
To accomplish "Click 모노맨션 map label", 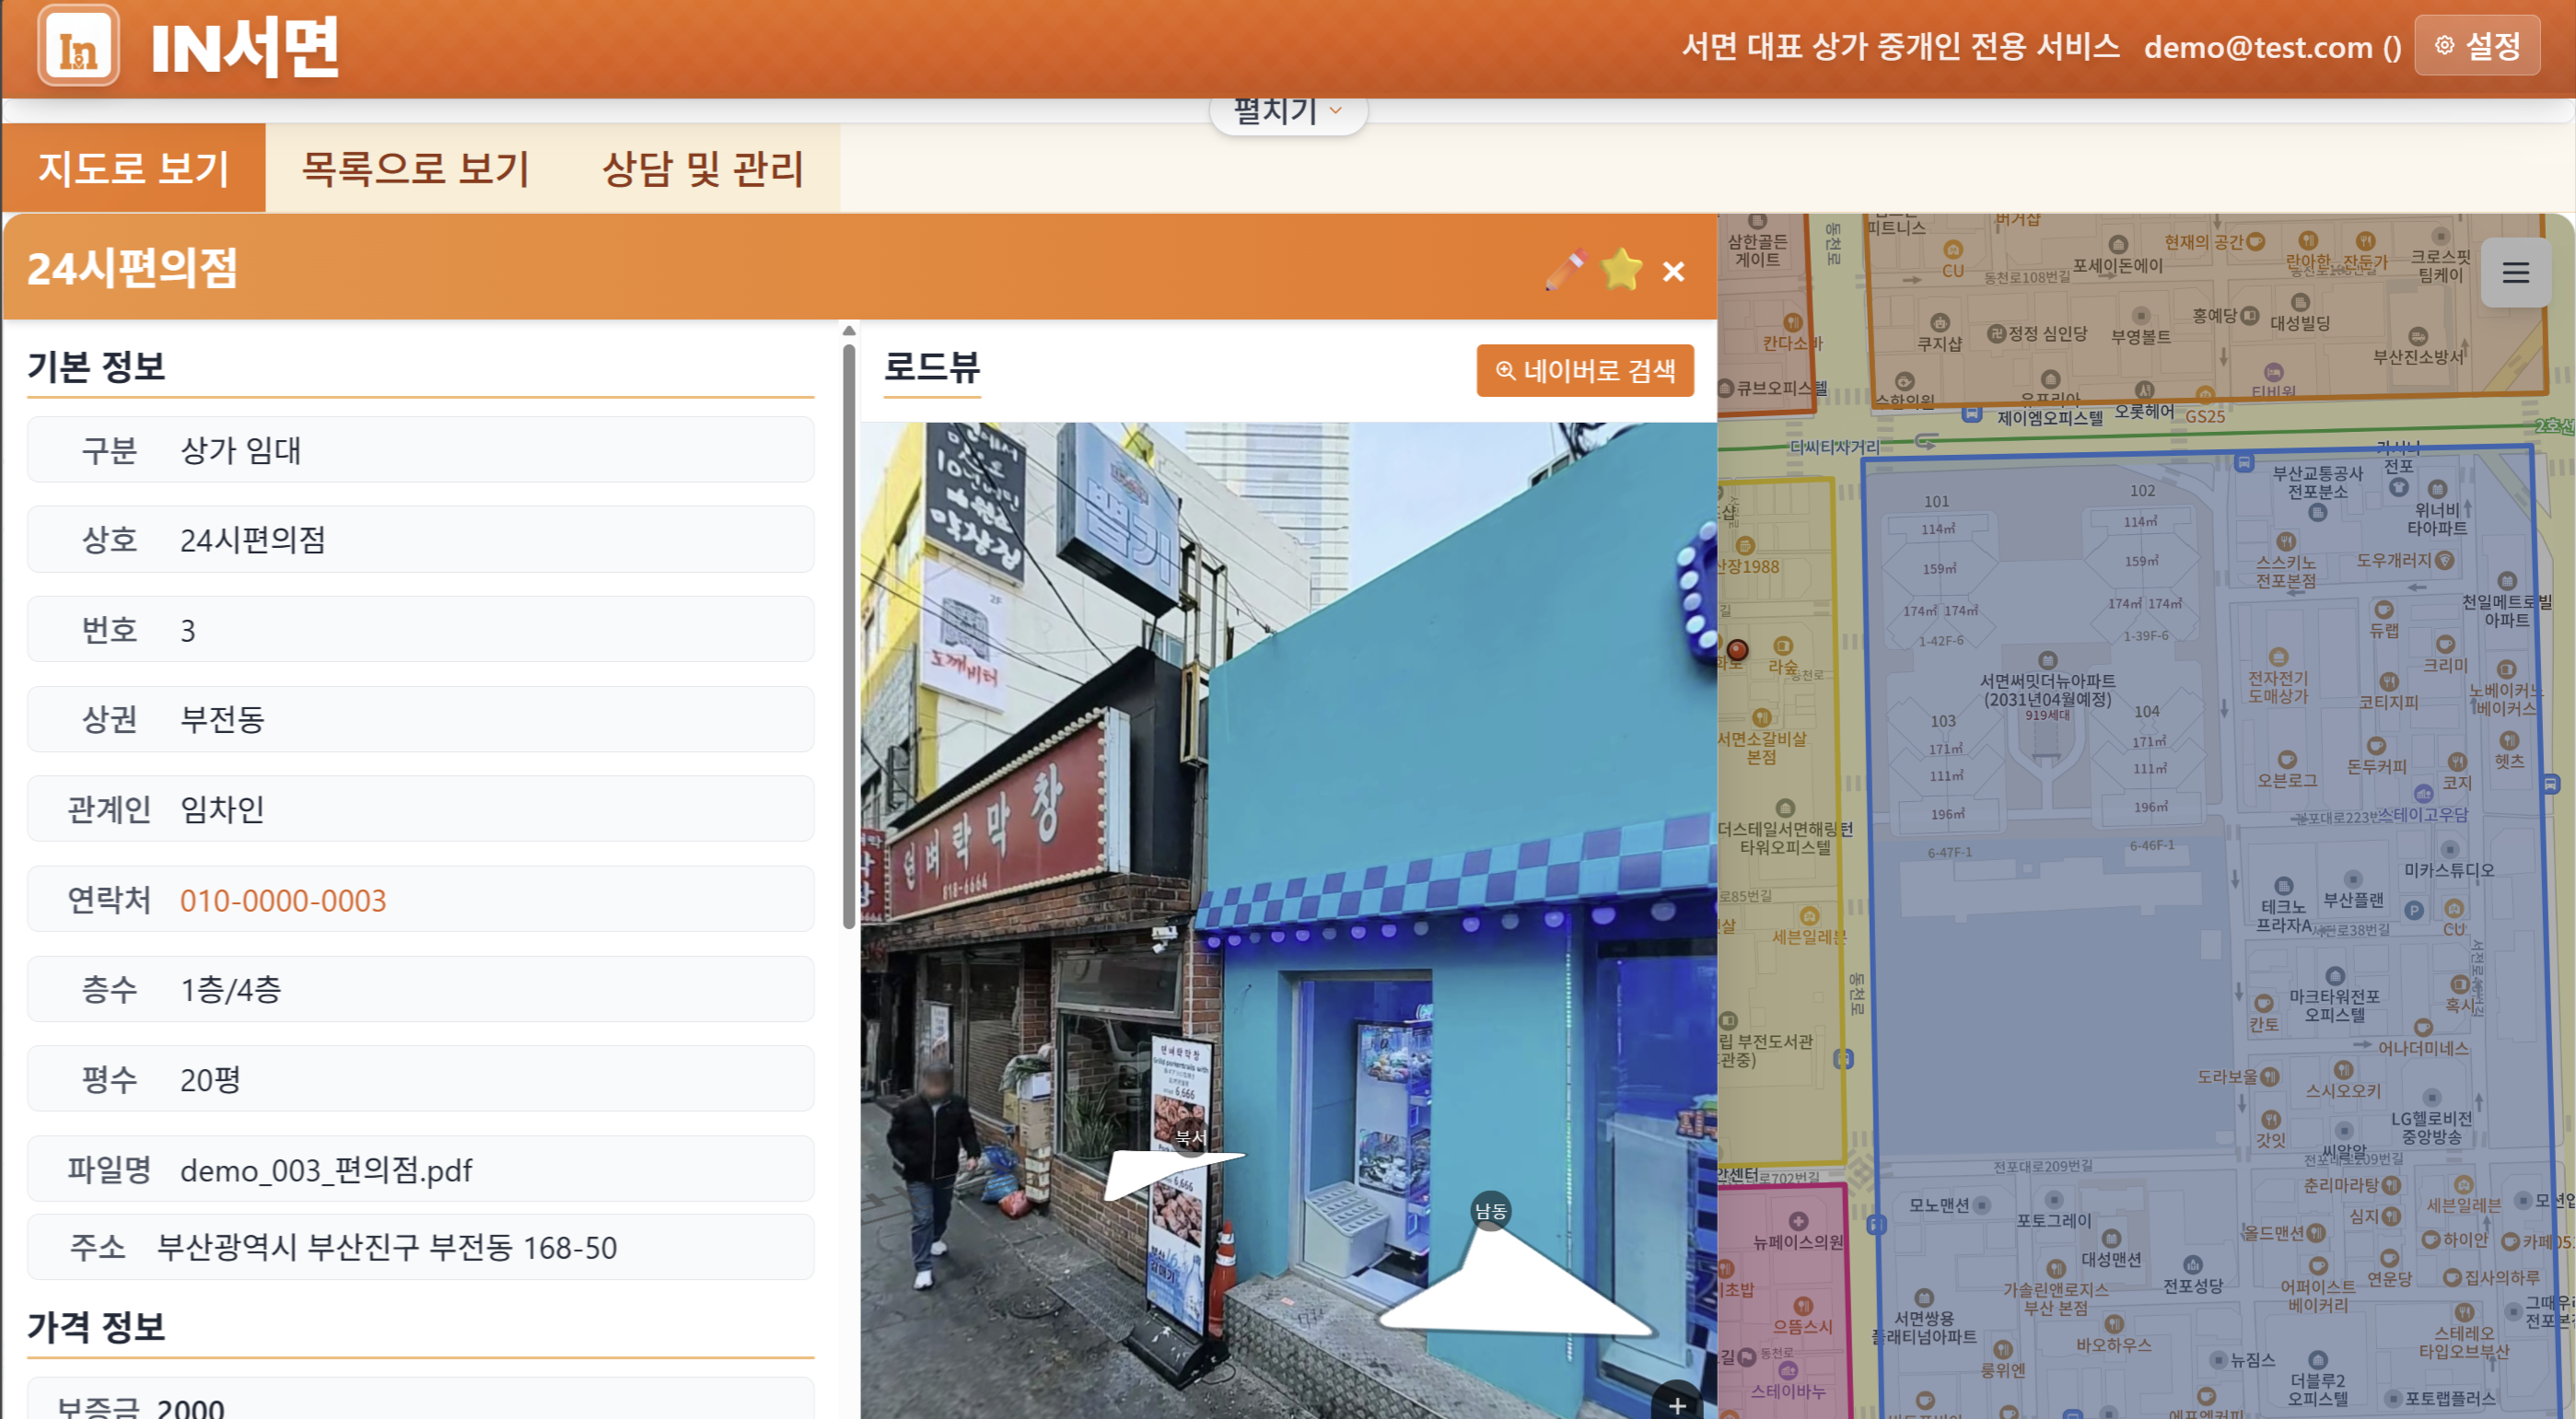I will (x=1938, y=1205).
